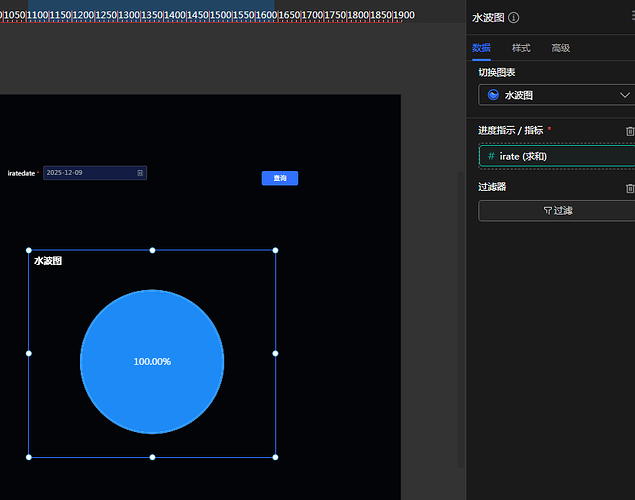Delete the 进度指示 / 指标 field via trash icon

(629, 131)
